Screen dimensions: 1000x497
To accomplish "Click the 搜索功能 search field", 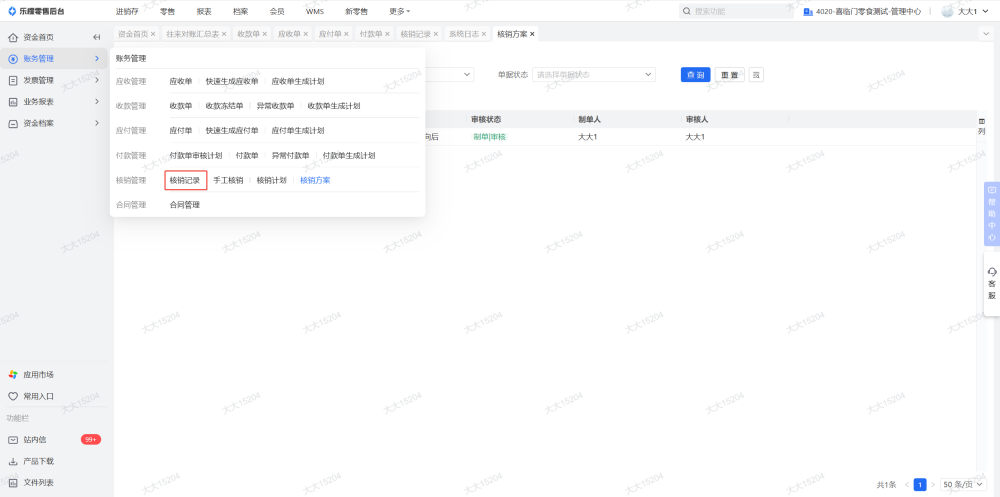I will click(x=737, y=11).
